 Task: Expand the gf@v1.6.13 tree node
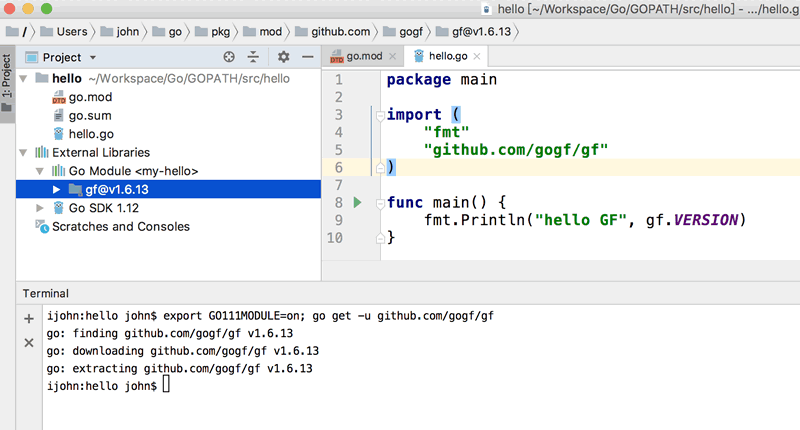pyautogui.click(x=57, y=189)
